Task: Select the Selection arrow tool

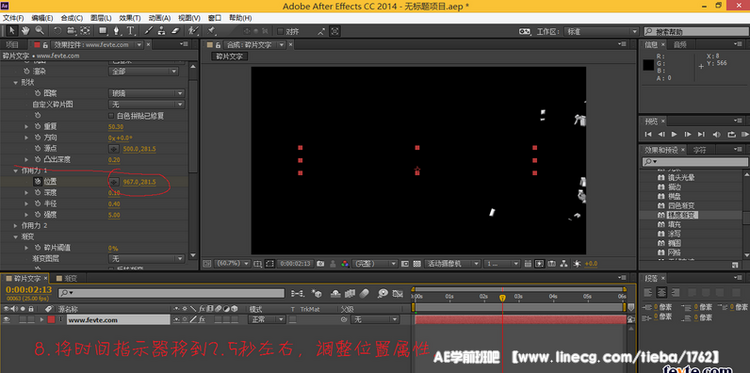Action: point(12,31)
